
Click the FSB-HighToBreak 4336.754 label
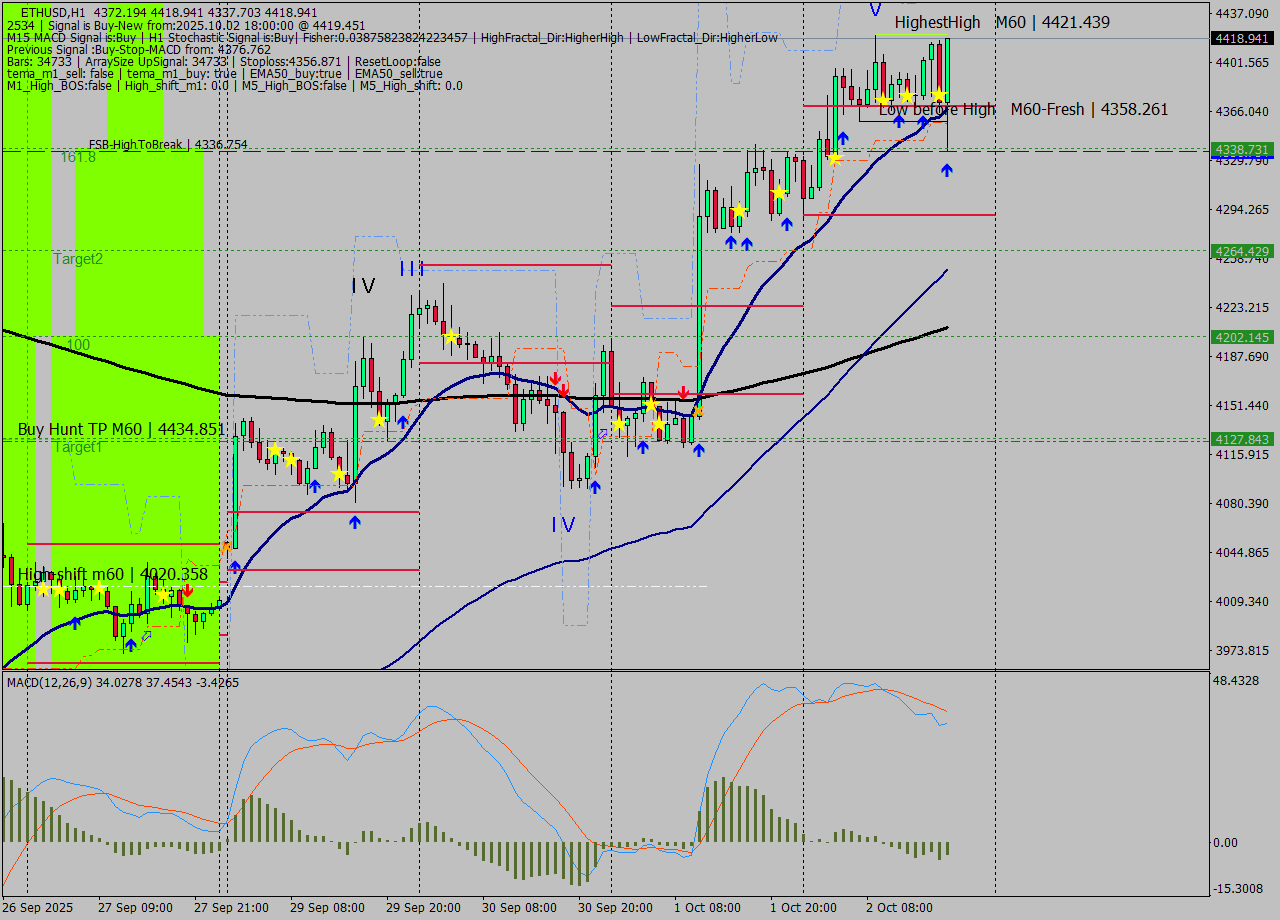coord(168,145)
